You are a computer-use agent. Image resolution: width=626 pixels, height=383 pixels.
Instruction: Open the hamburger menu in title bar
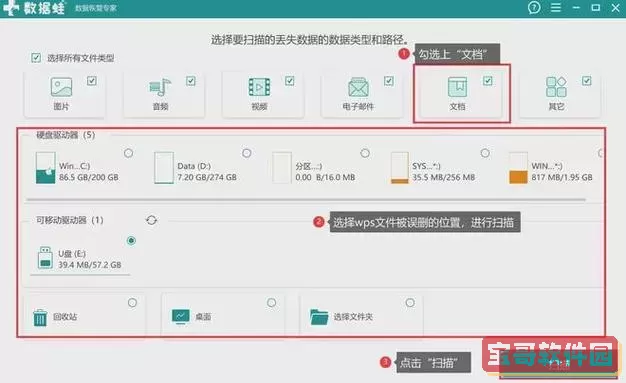[556, 7]
